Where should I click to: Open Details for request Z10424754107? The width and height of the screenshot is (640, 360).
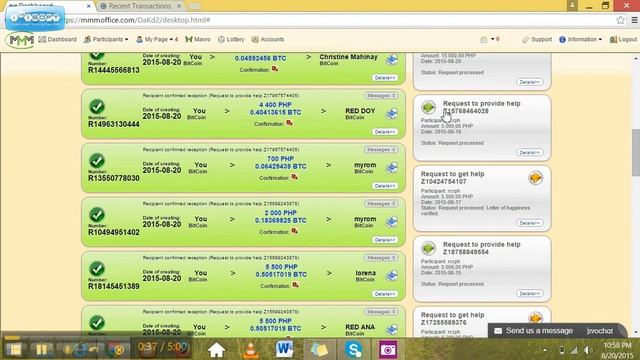(x=529, y=223)
